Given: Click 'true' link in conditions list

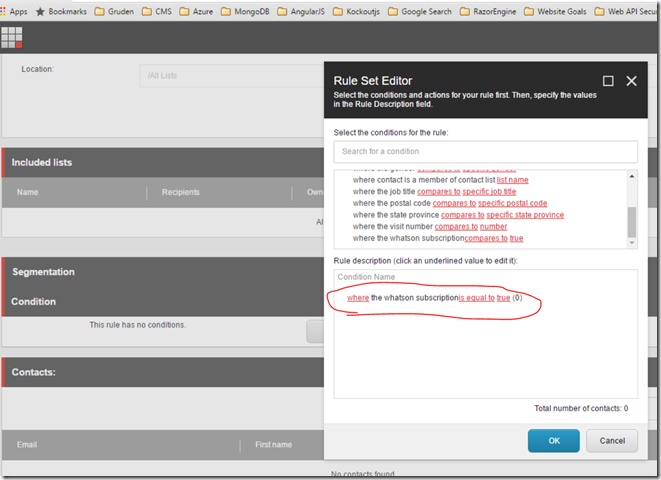Looking at the screenshot, I should tap(516, 239).
